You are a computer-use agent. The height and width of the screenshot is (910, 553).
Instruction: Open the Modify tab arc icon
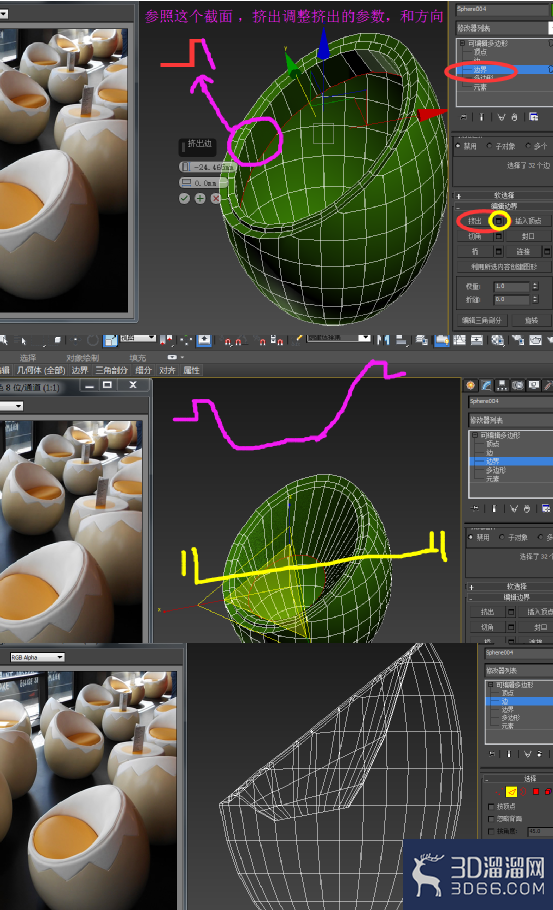pos(486,385)
